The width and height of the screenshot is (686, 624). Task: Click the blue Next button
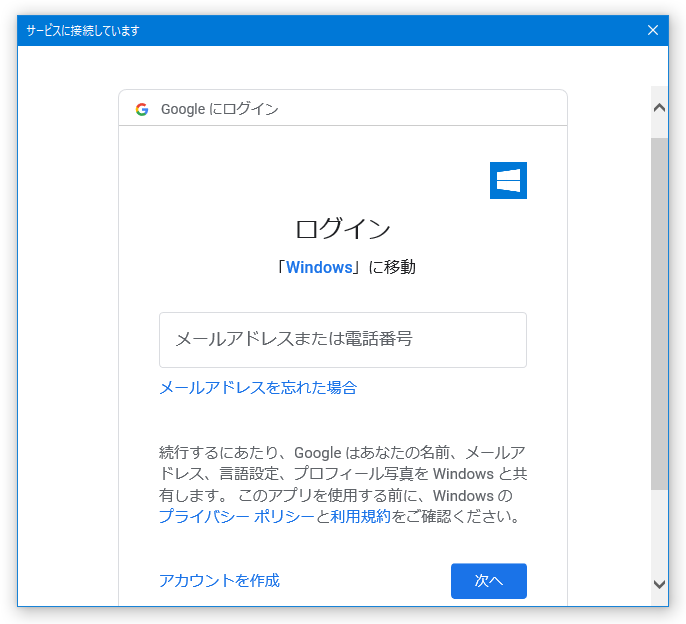(x=489, y=581)
